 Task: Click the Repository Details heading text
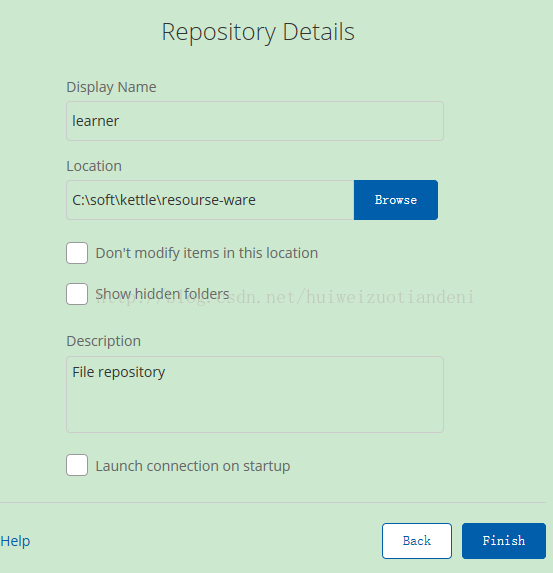(x=258, y=32)
